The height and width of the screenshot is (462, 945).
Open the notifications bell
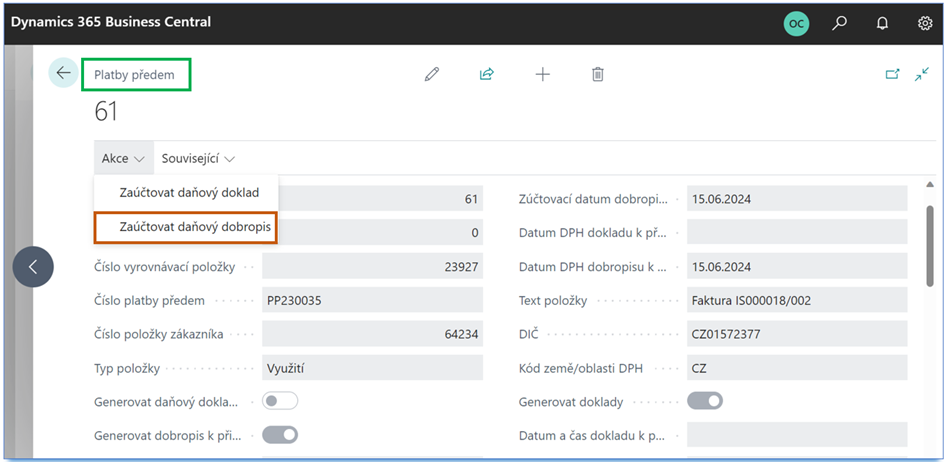coord(882,23)
